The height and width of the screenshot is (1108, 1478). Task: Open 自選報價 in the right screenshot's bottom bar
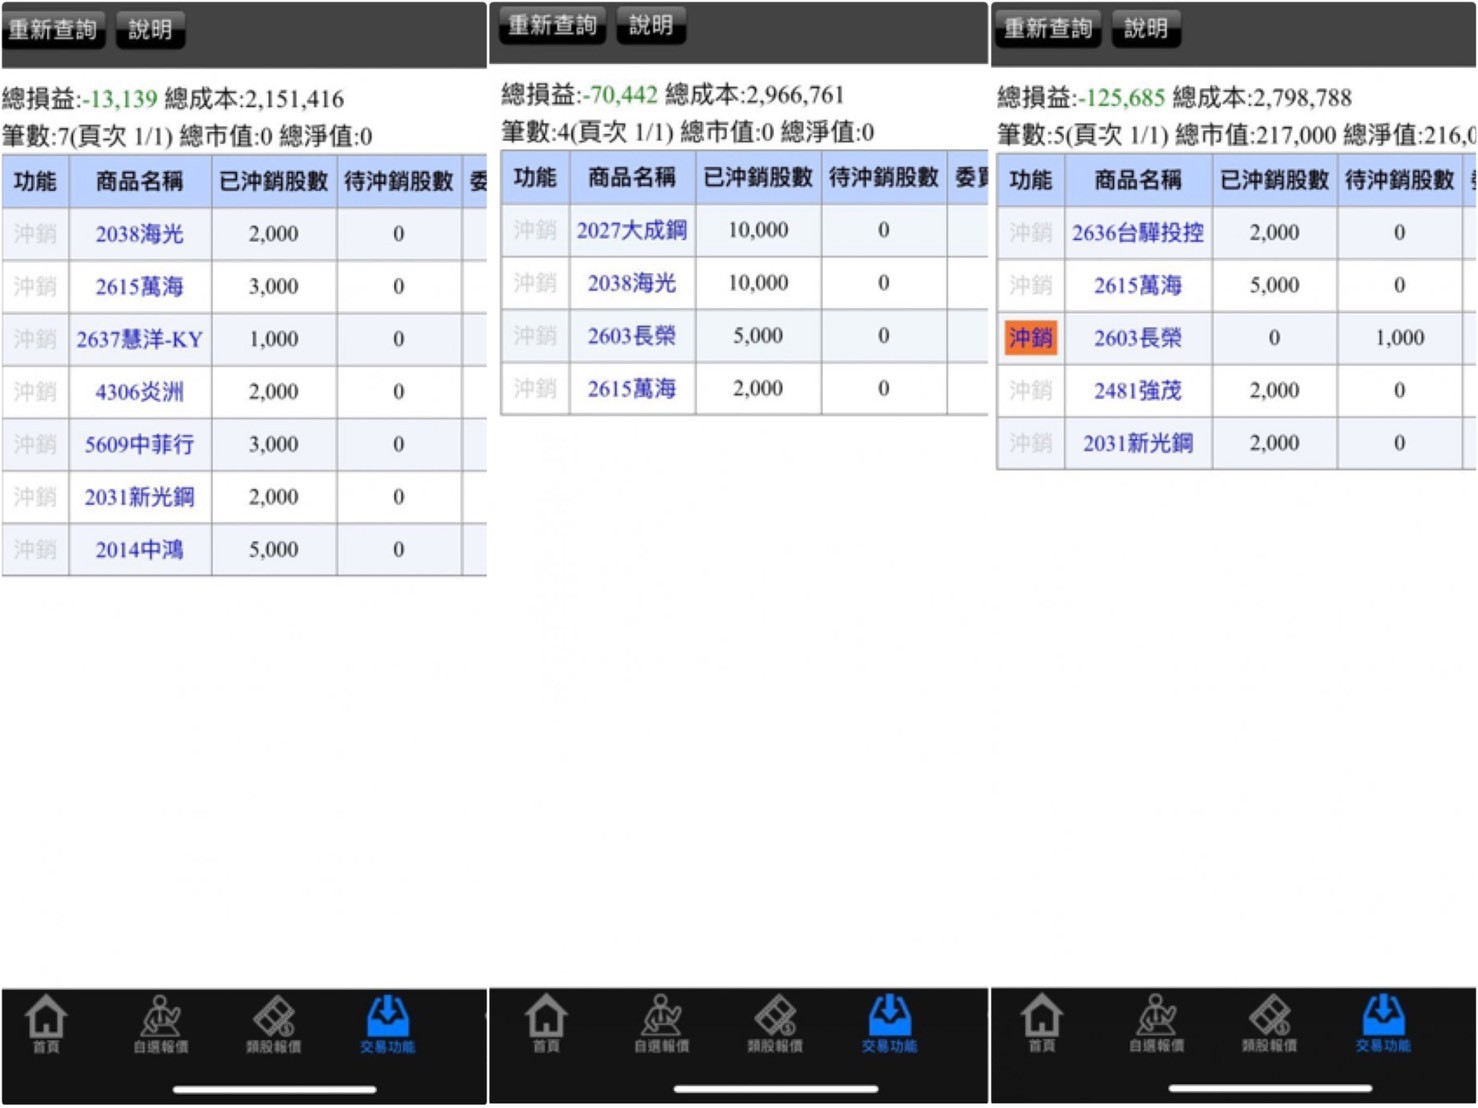[1156, 1022]
